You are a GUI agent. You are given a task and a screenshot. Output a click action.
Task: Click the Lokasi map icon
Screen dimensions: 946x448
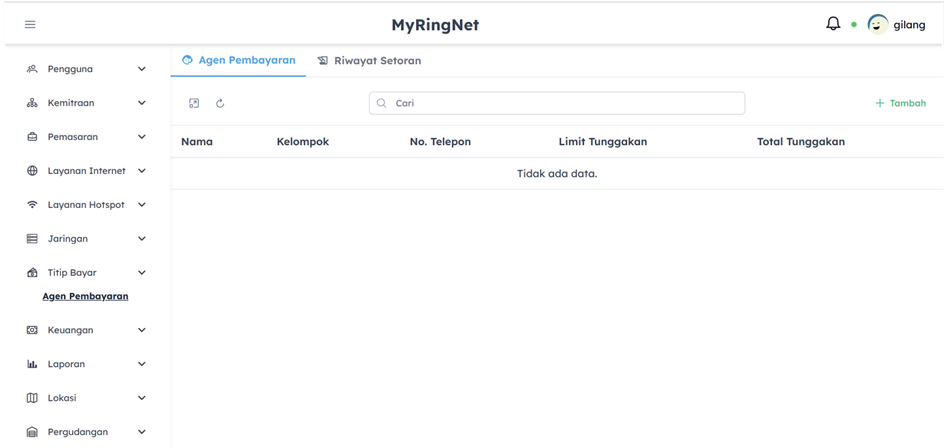point(32,398)
